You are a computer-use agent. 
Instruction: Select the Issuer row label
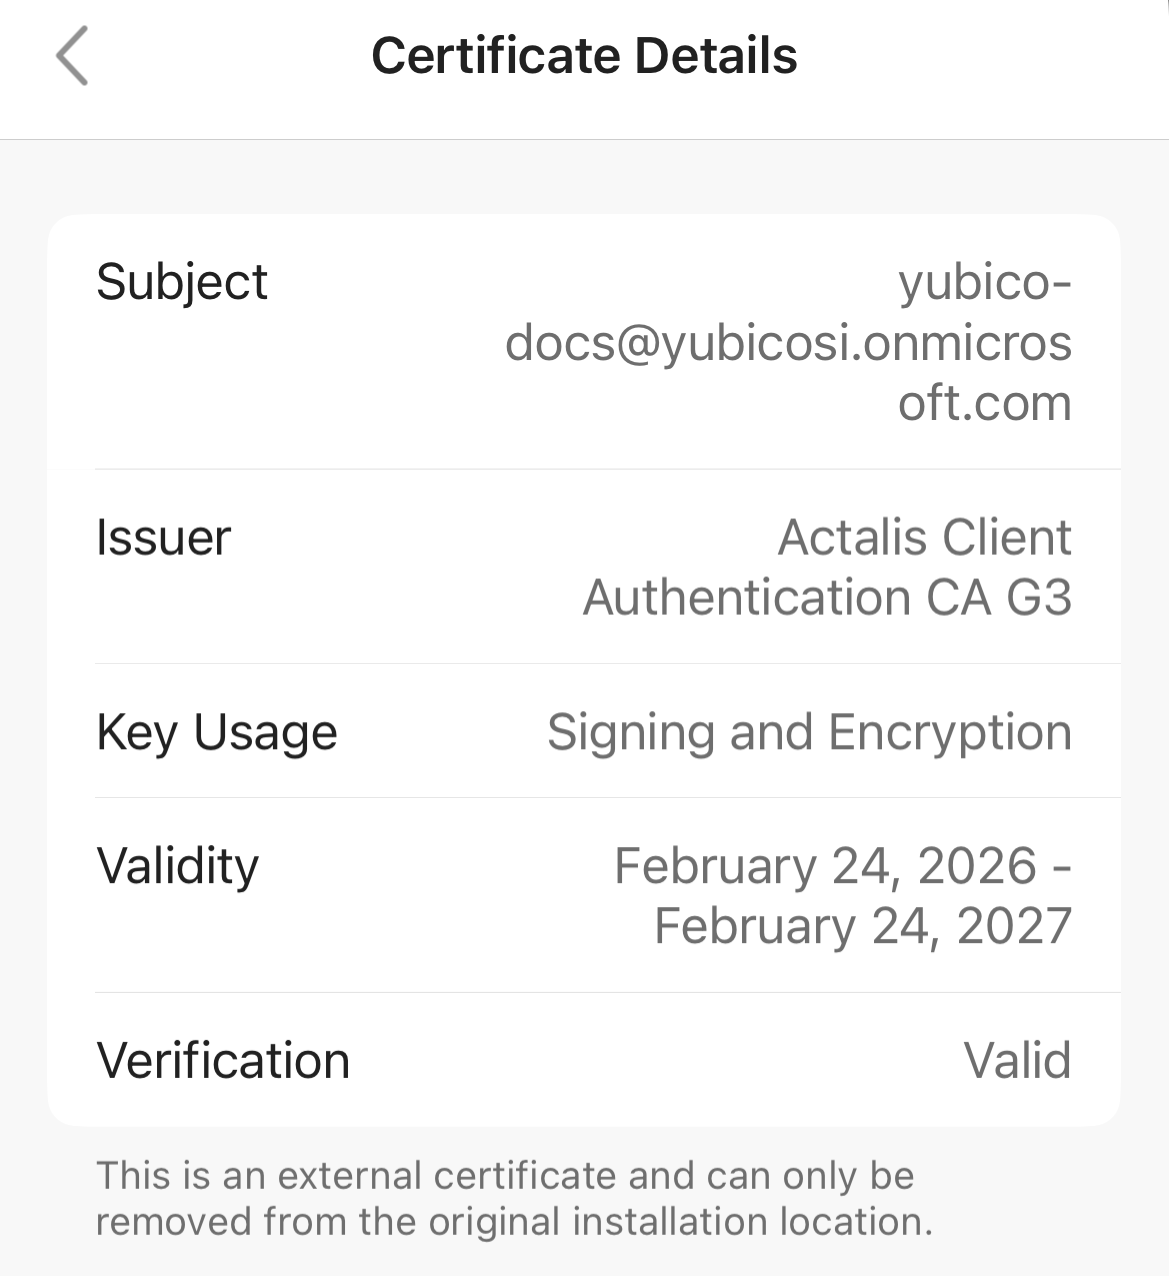[x=163, y=538]
